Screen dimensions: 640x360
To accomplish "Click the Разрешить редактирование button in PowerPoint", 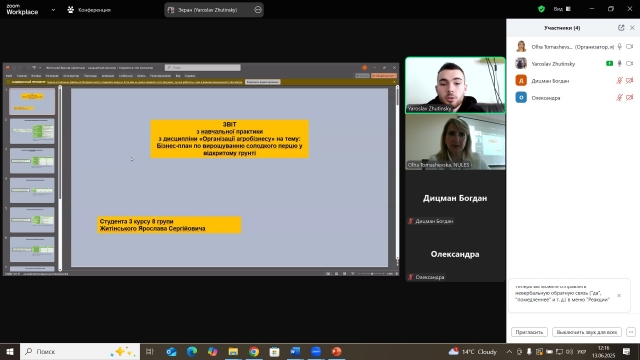I will (x=263, y=82).
